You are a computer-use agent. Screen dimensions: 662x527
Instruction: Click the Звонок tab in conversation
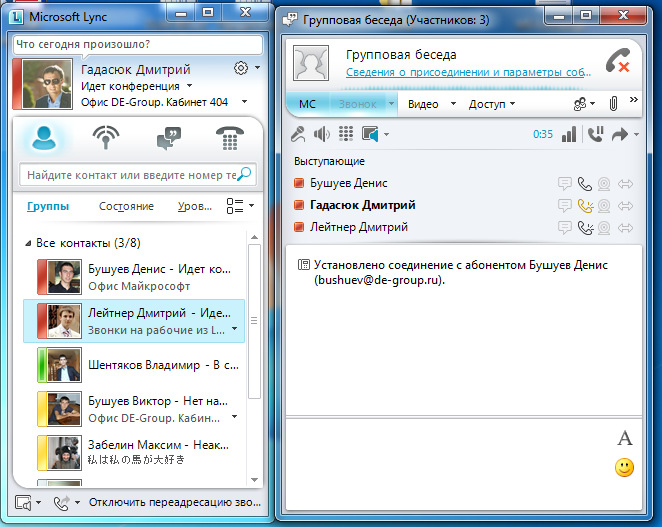357,104
